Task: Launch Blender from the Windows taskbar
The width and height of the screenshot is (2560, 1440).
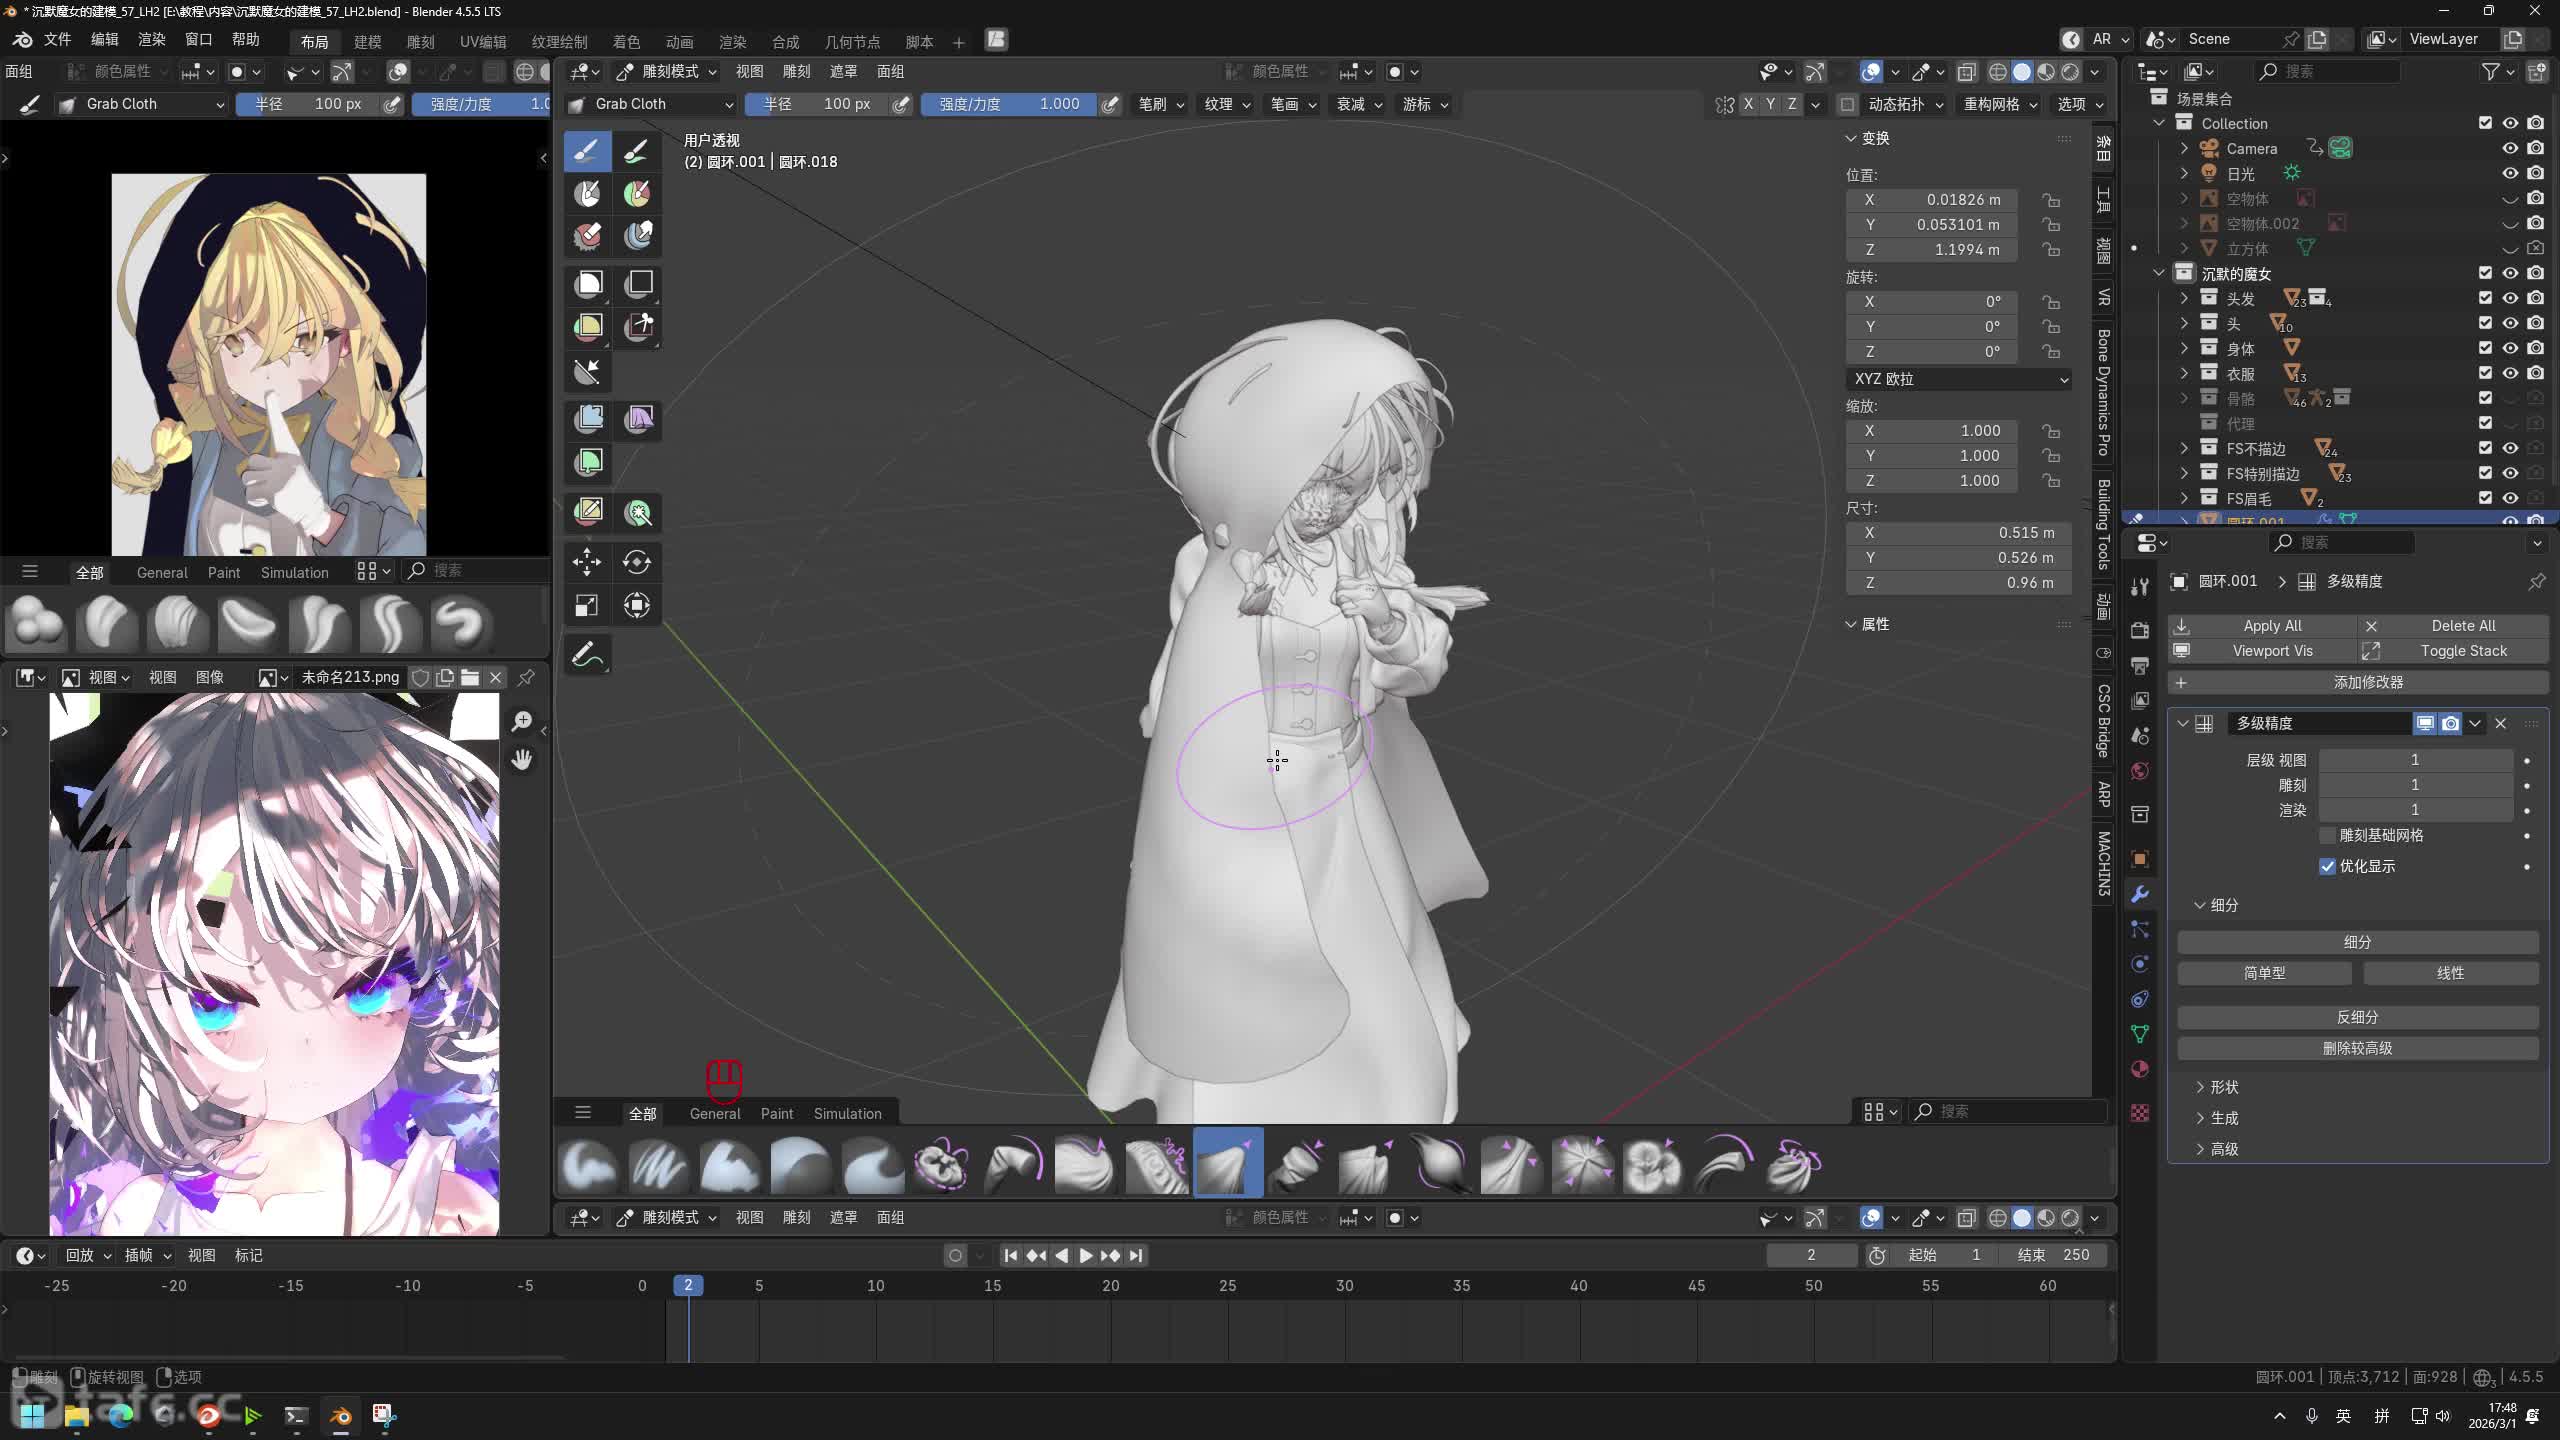Action: tap(340, 1415)
